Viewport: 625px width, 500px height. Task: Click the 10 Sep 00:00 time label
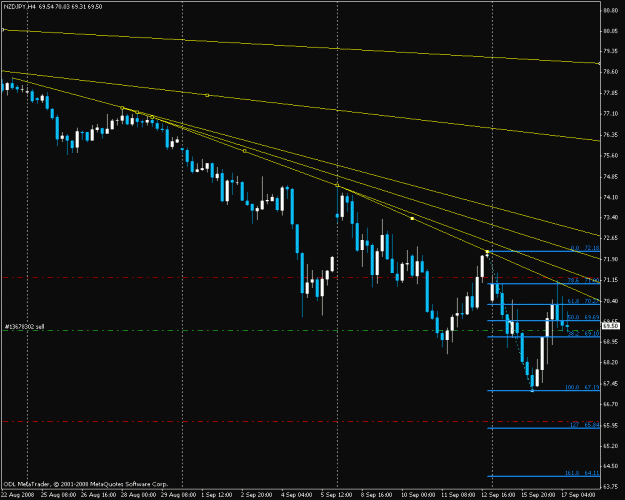pos(418,495)
